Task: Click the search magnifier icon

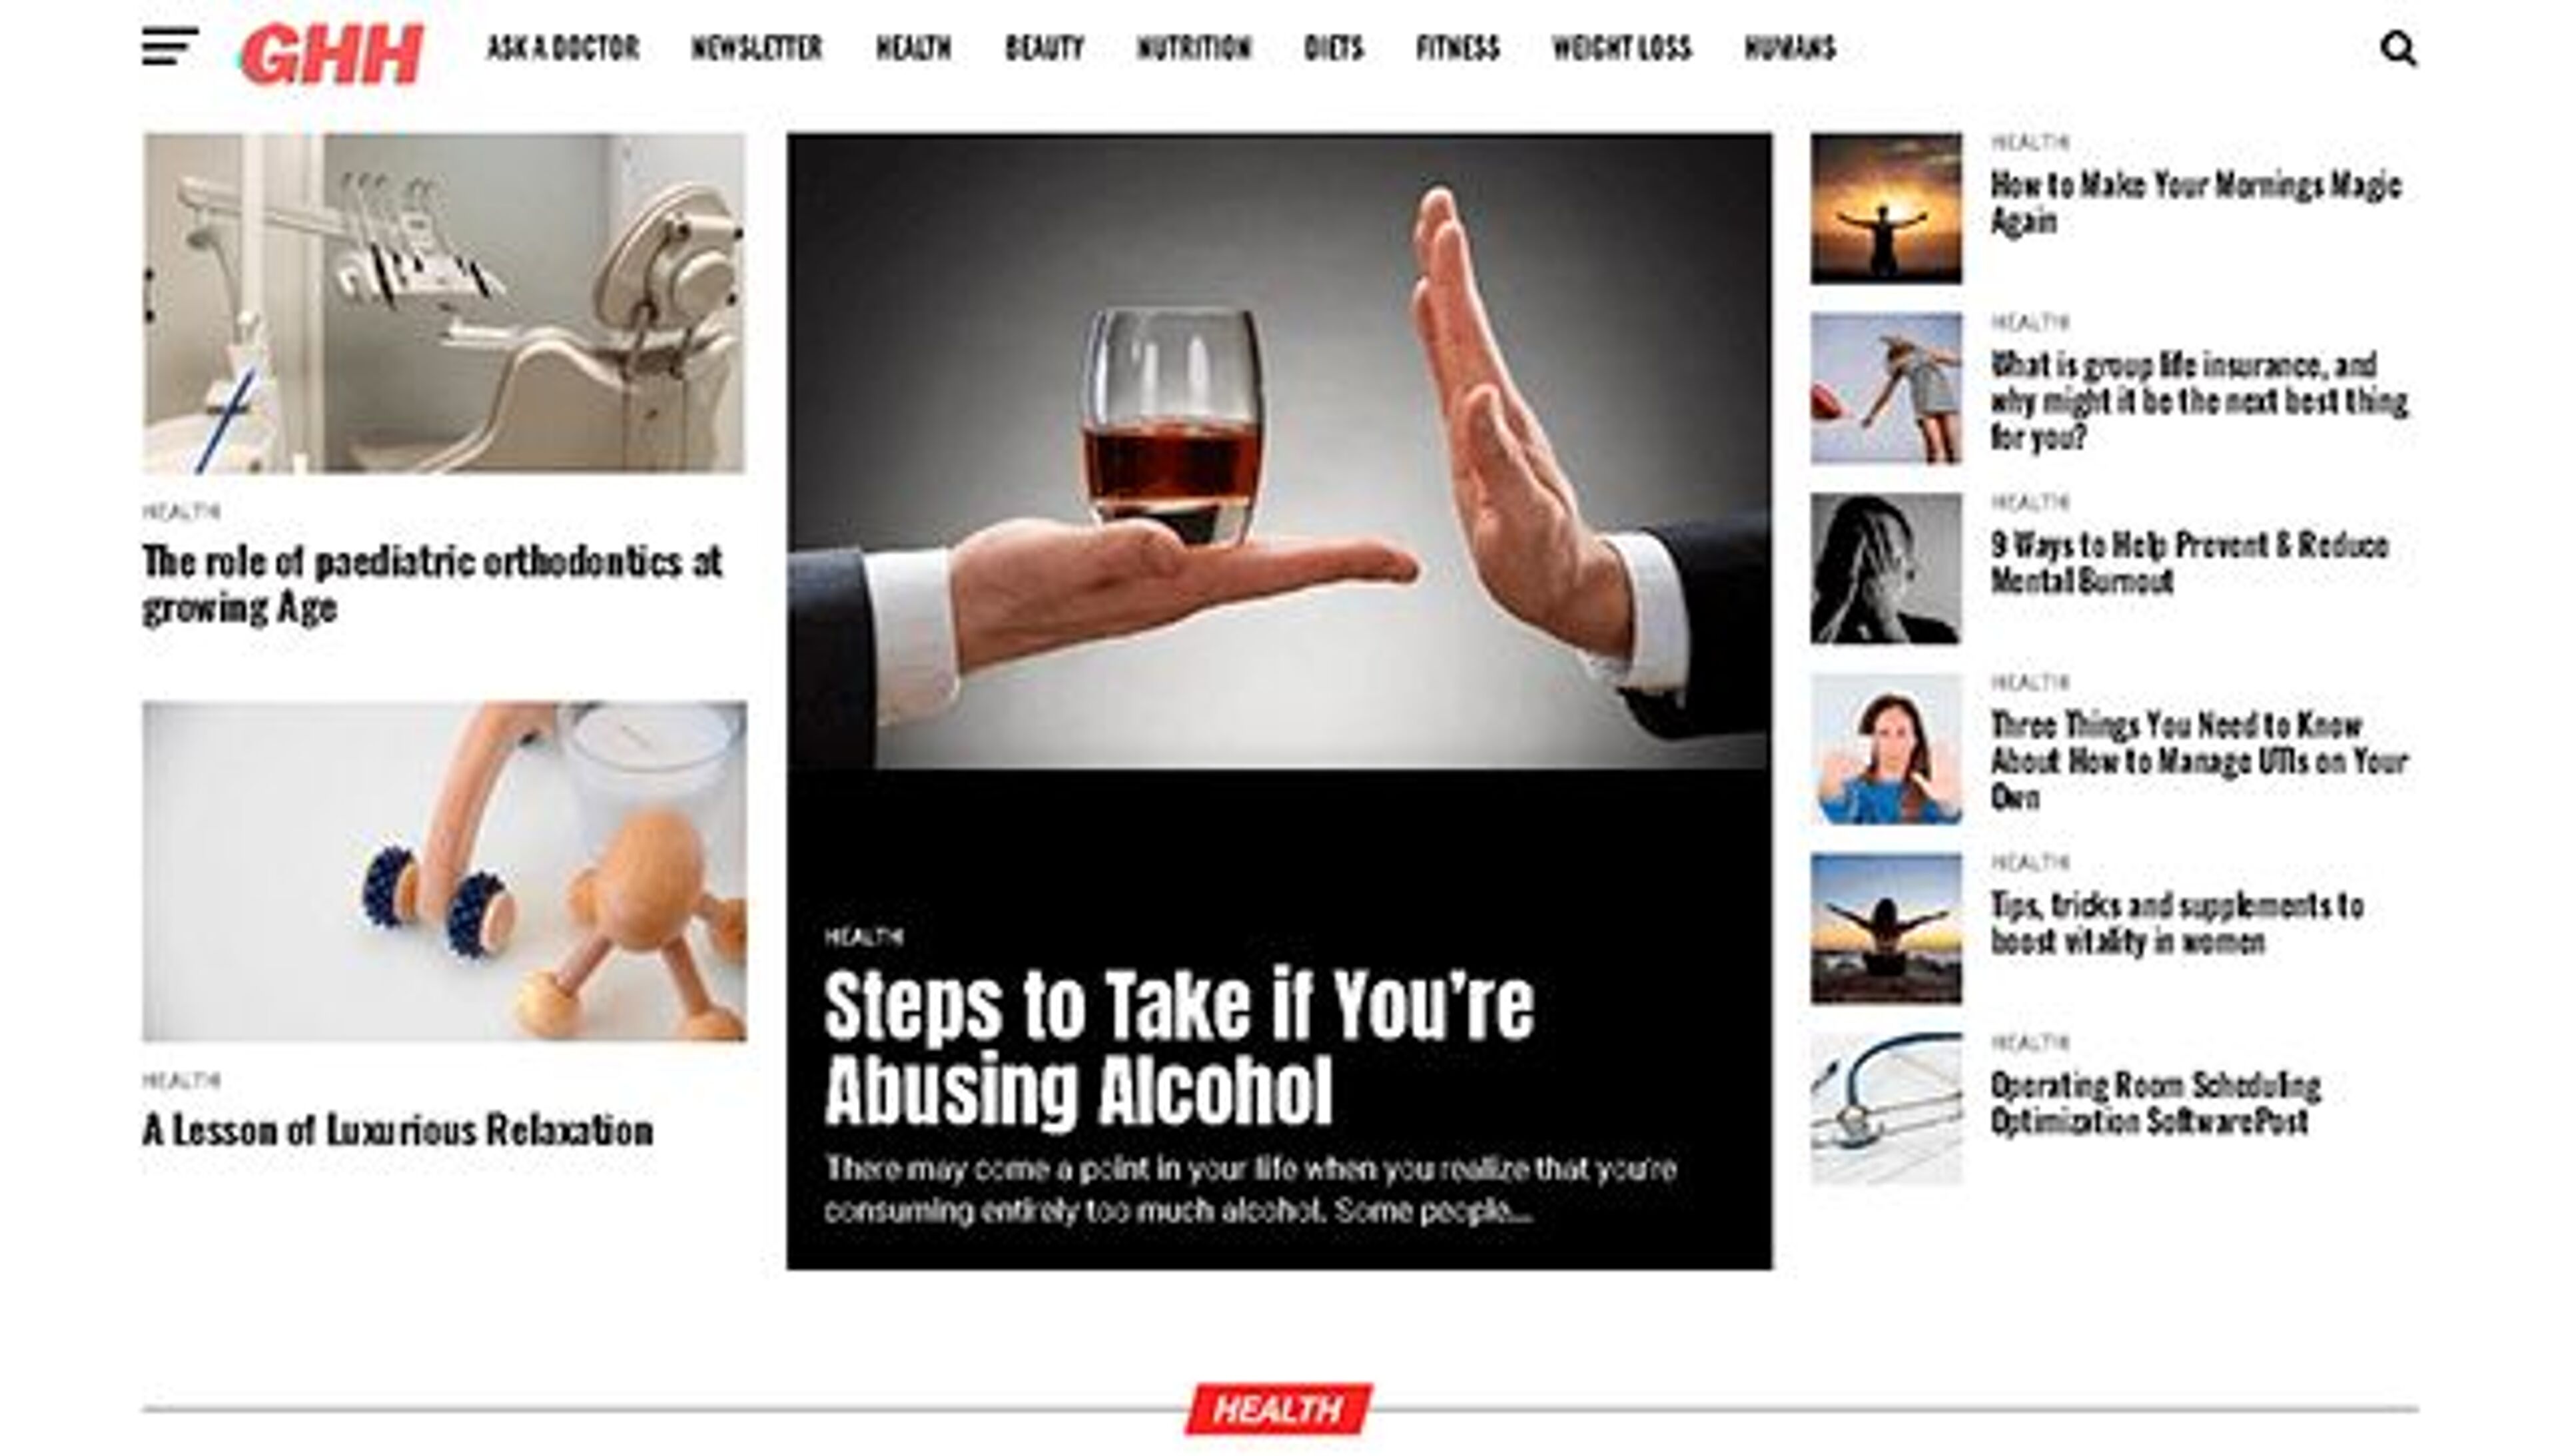Action: pos(2398,48)
